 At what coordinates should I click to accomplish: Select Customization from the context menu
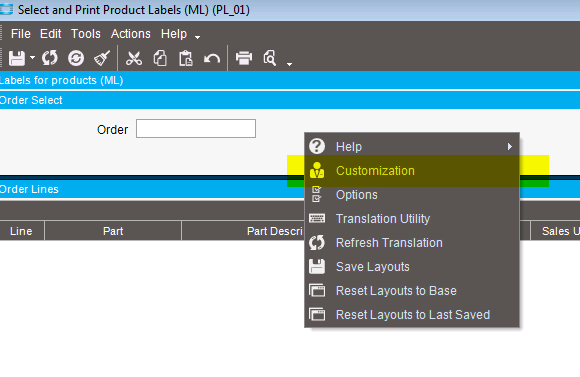click(x=412, y=171)
